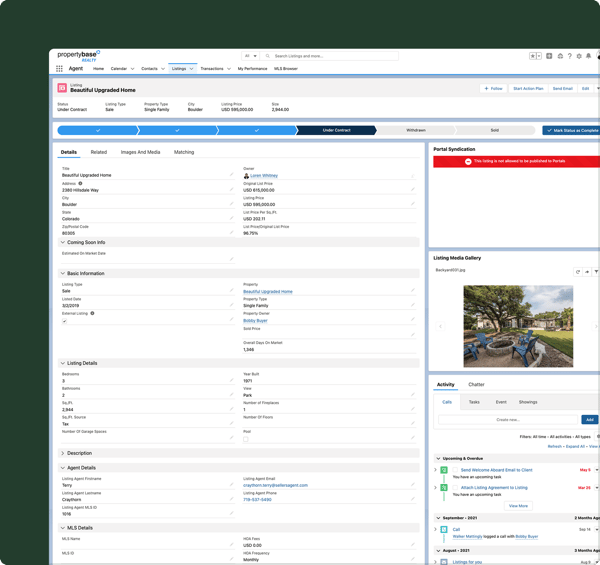Viewport: 600px width, 565px height.
Task: Open the backyard photo in media gallery
Action: click(x=518, y=326)
